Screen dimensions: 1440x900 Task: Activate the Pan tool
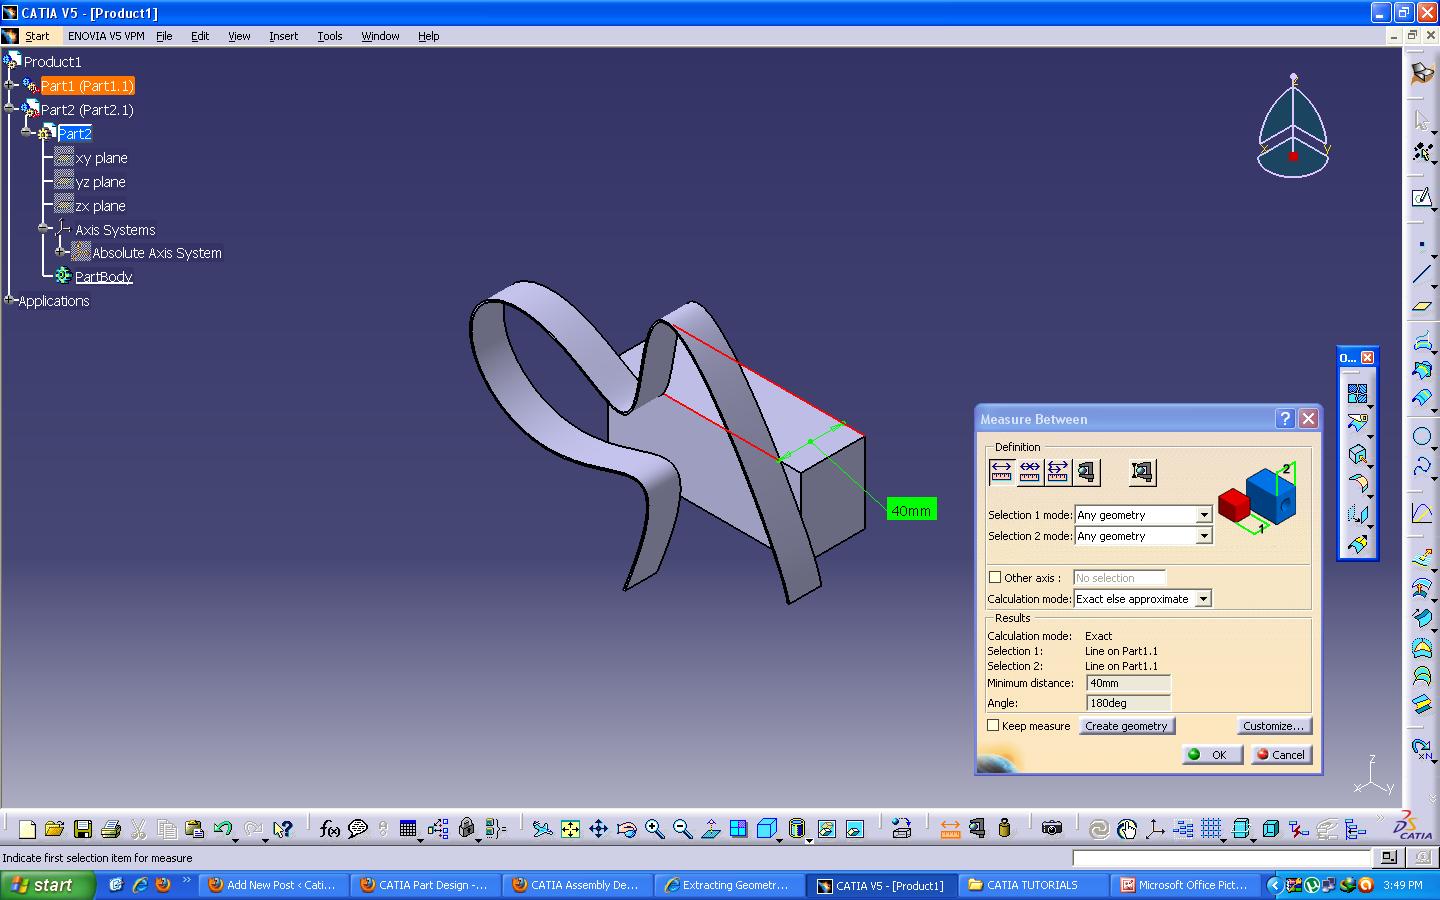tap(599, 829)
